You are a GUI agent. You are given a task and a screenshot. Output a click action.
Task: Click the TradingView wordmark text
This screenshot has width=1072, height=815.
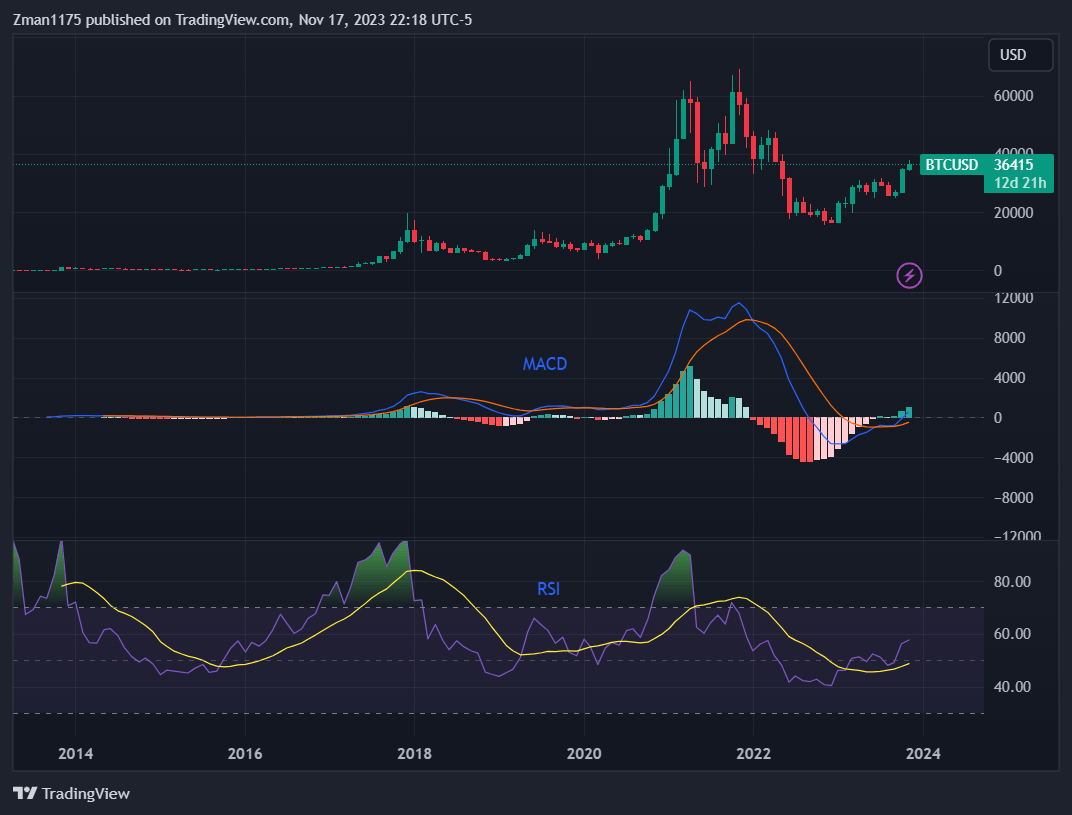85,794
